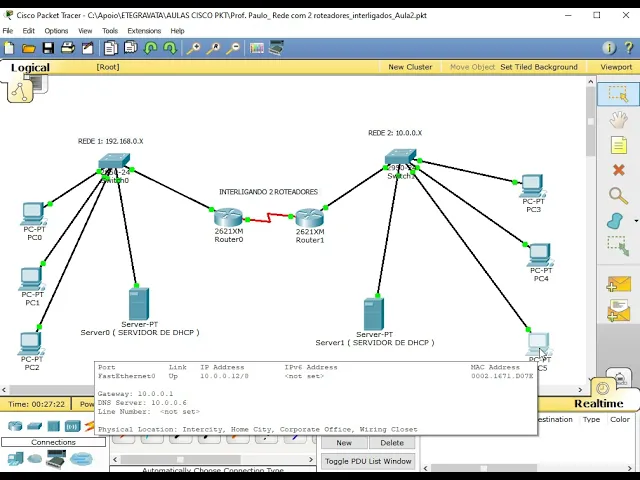Viewport: 640px width, 480px height.
Task: Select the Resize Shape tool
Action: point(618,246)
